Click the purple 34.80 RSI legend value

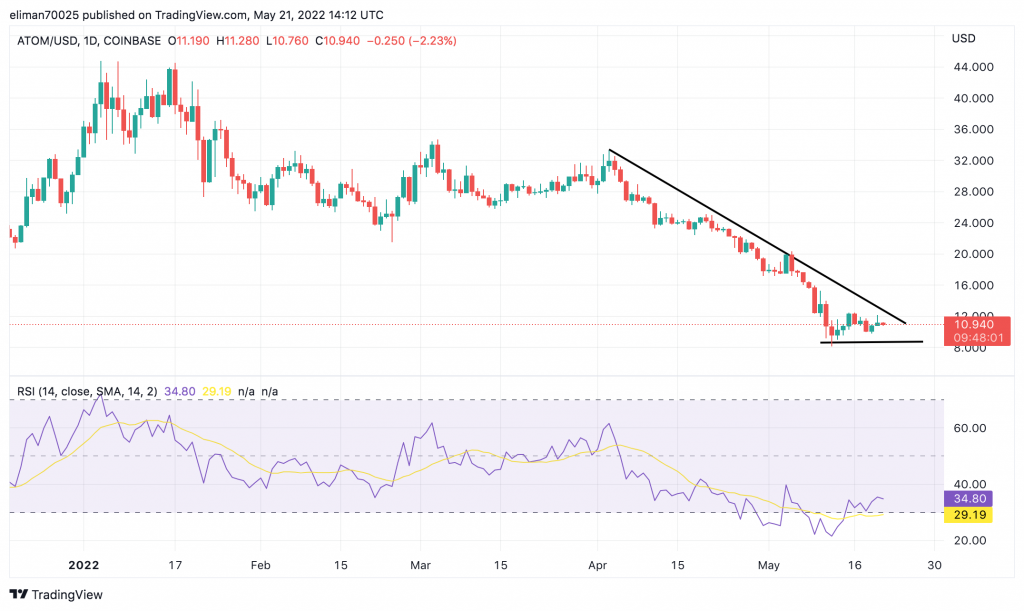click(180, 392)
